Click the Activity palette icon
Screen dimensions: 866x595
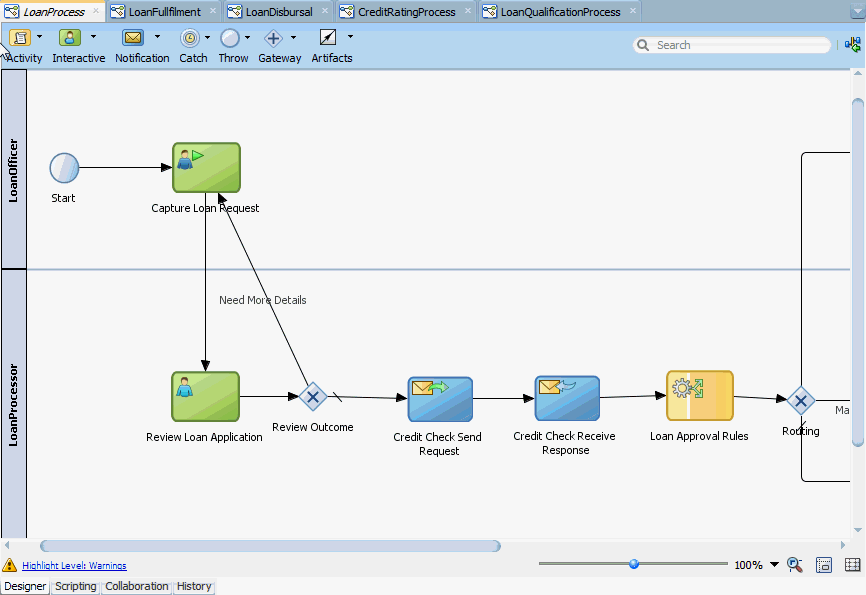tap(20, 38)
